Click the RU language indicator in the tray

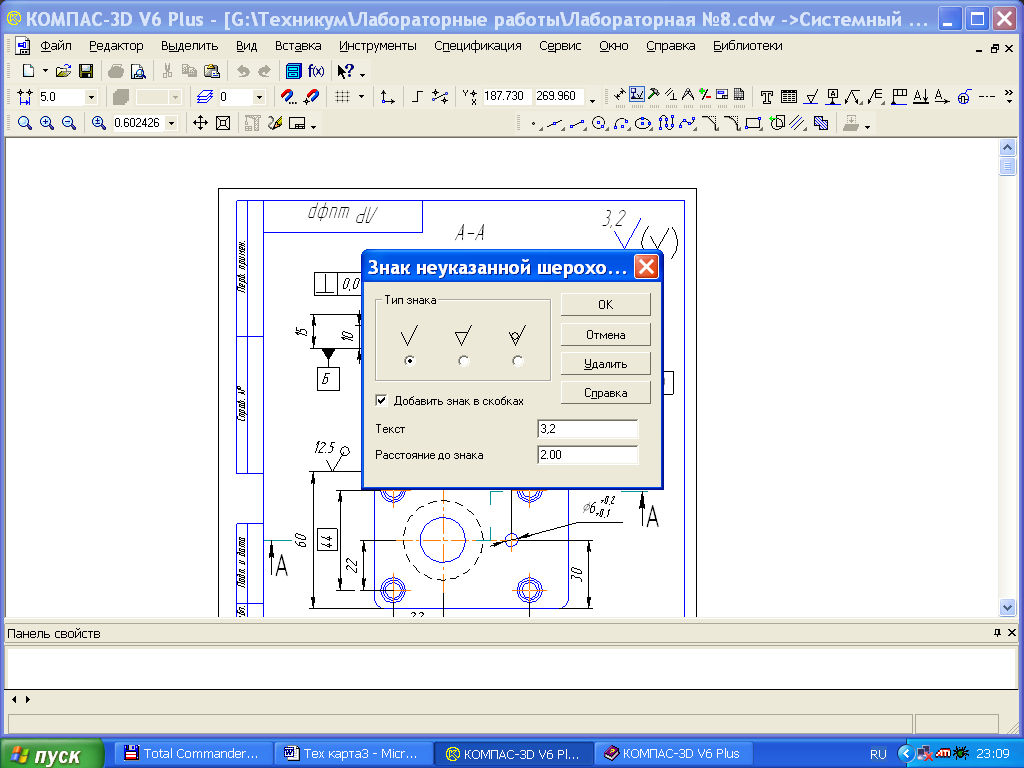tap(878, 754)
